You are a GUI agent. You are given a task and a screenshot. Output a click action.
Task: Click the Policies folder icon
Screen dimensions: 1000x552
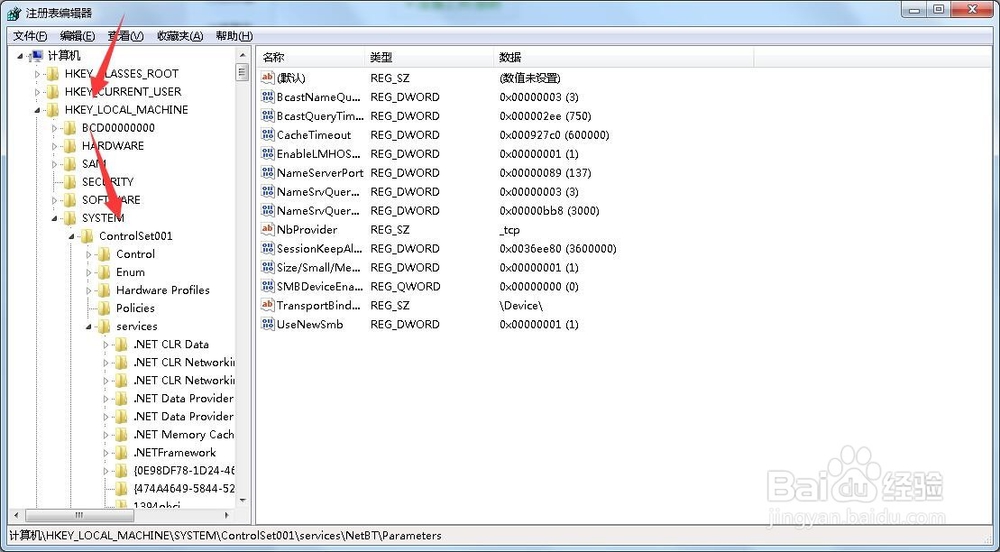[104, 309]
